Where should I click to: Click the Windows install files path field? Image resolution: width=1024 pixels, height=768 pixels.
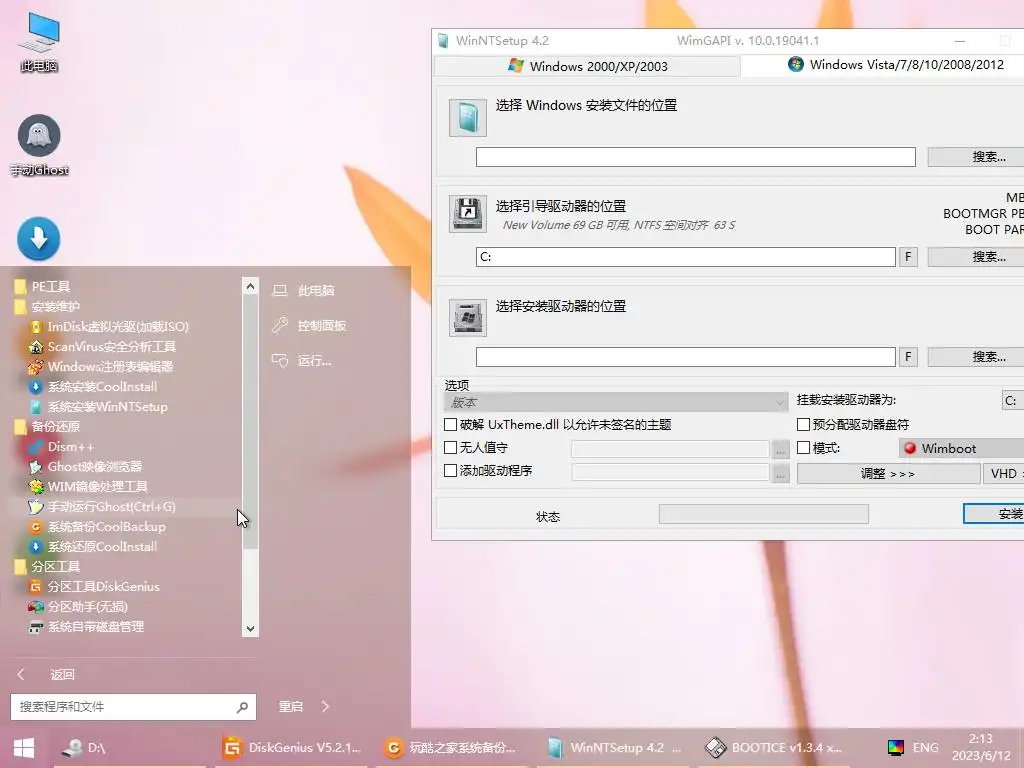coord(696,157)
